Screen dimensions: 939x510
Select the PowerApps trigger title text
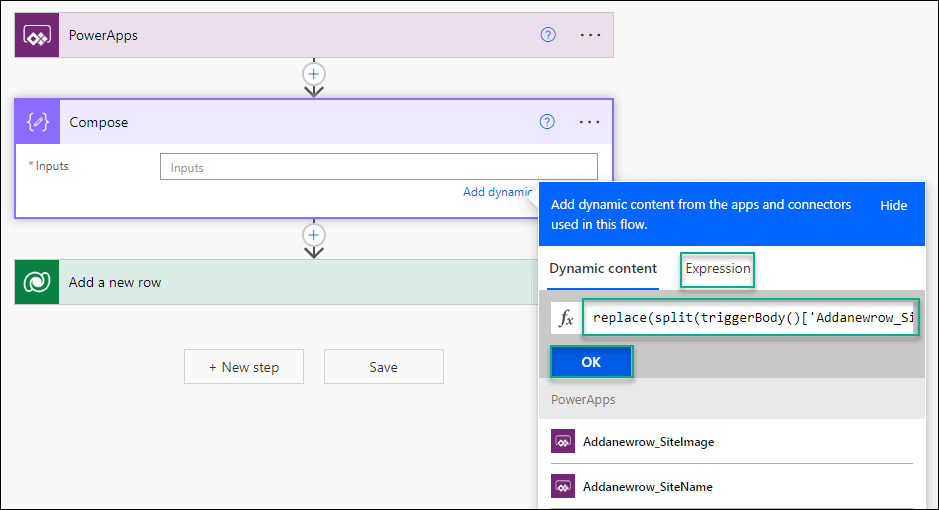click(103, 35)
